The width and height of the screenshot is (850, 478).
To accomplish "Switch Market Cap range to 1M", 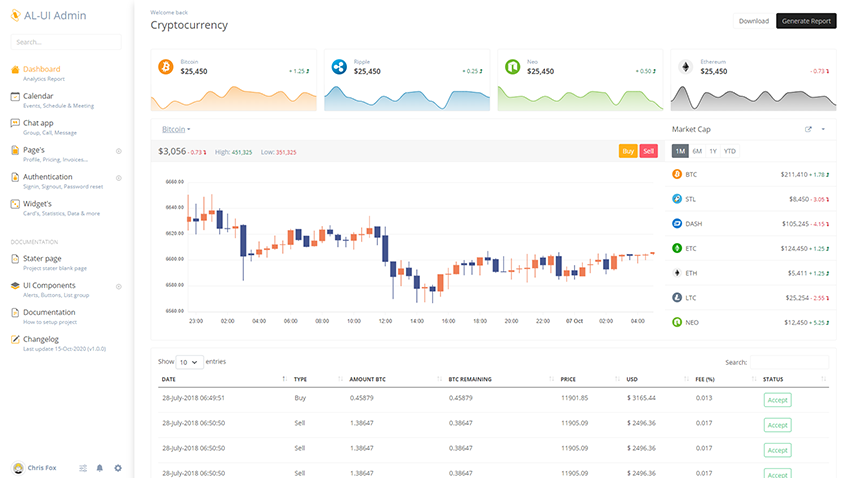I will (679, 151).
